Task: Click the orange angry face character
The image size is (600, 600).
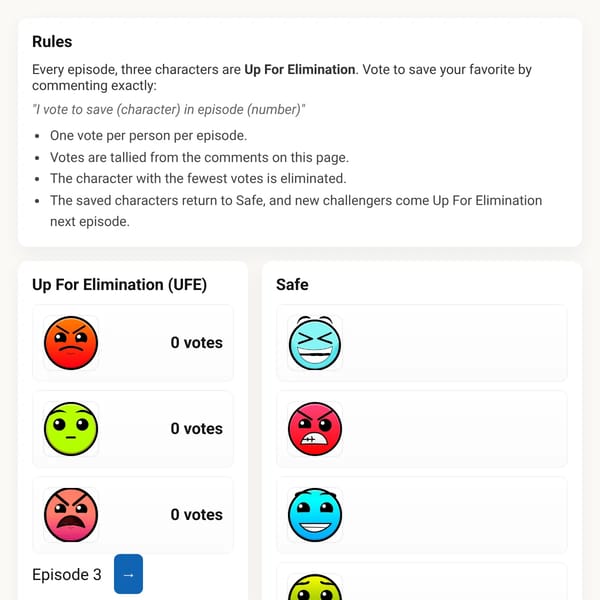Action: (71, 342)
